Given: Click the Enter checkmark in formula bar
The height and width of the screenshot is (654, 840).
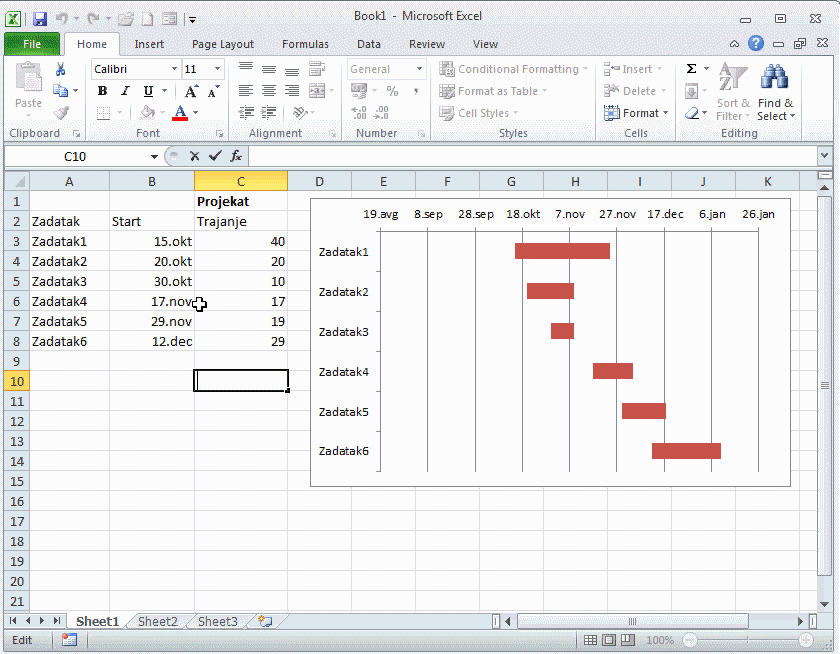Looking at the screenshot, I should click(215, 156).
